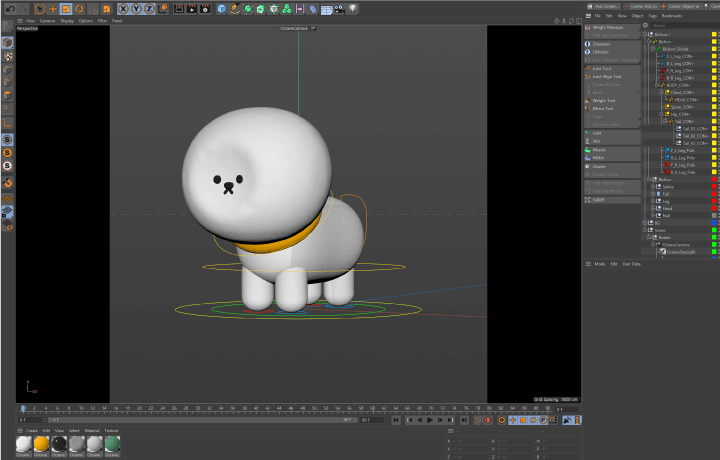Click the Character button
Screen dimensions: 720x460
point(613,44)
